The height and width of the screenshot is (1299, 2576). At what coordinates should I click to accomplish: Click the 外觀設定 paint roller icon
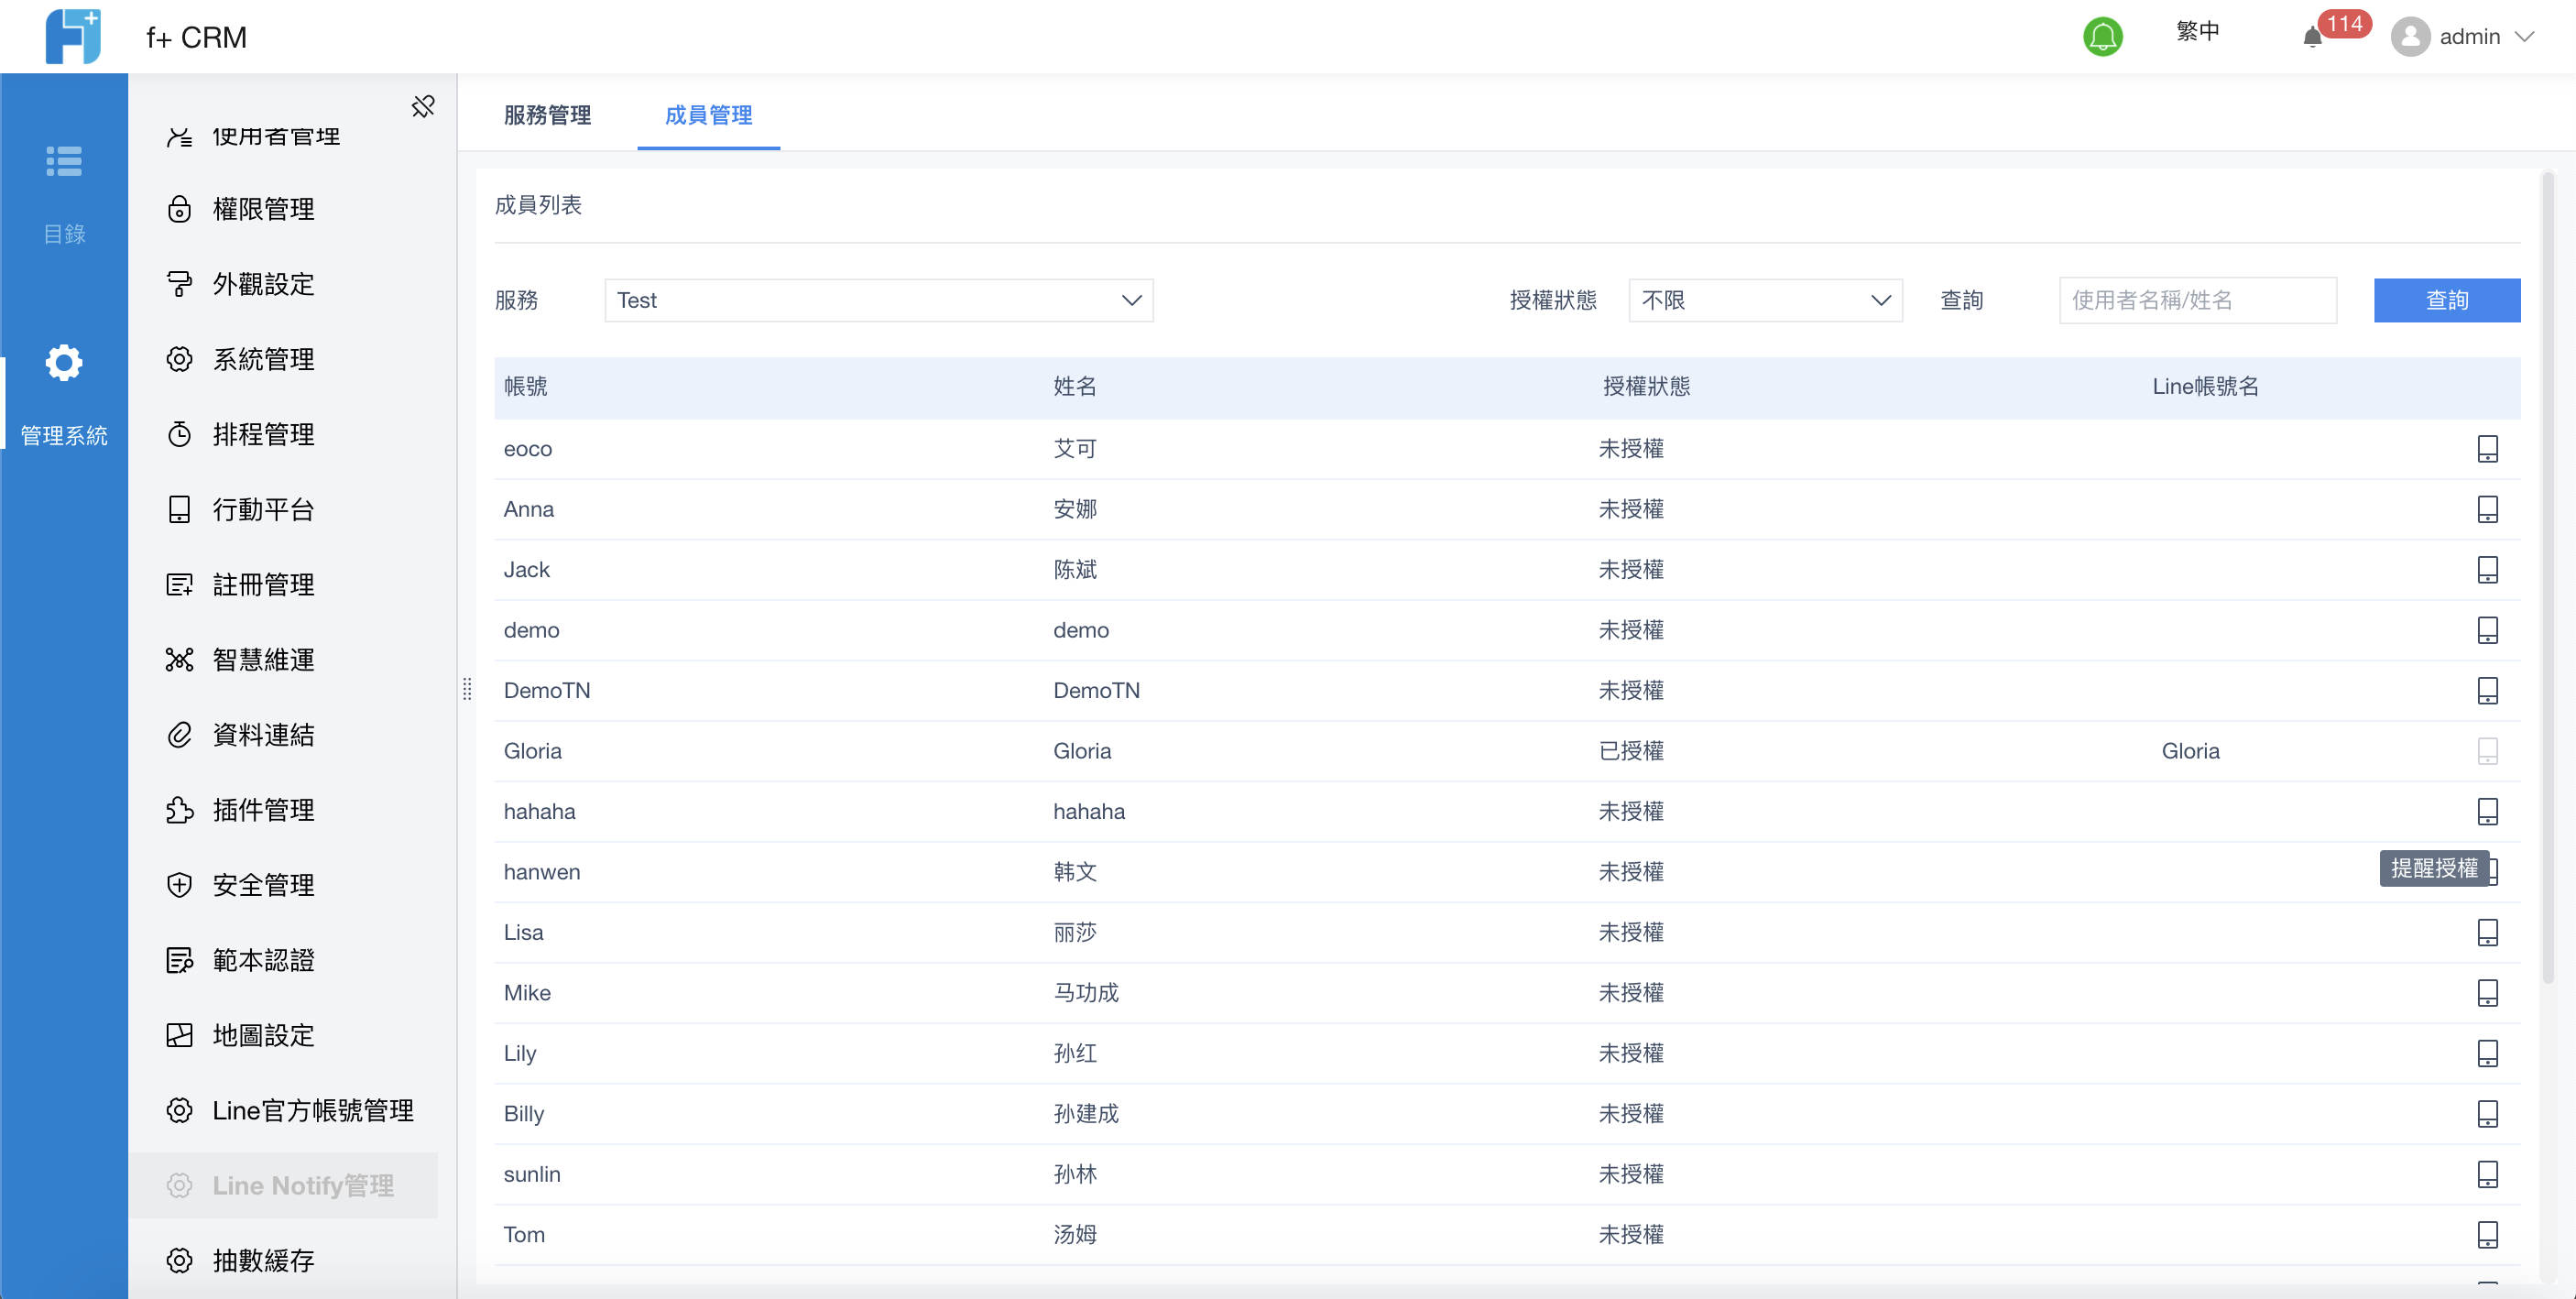pyautogui.click(x=179, y=284)
